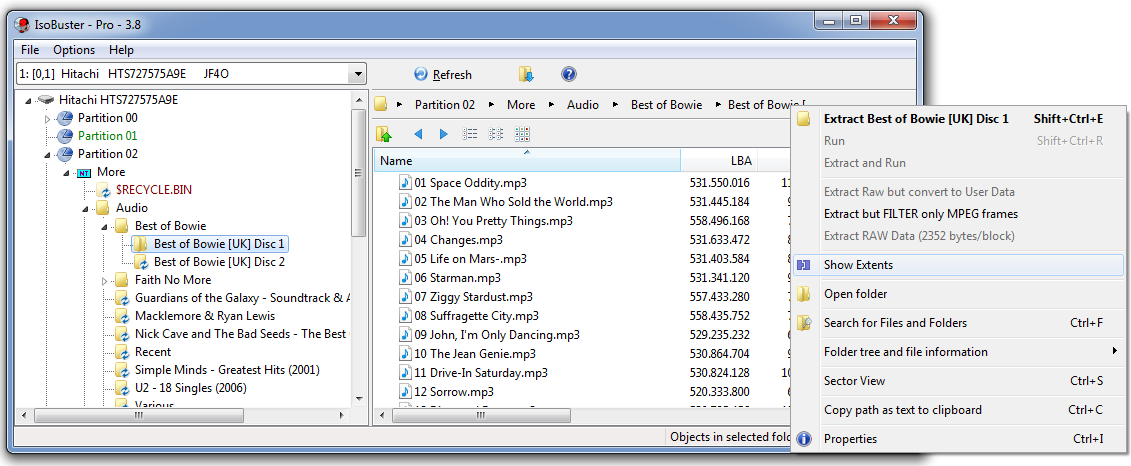Collapse the Partition 02 tree node

pos(48,154)
